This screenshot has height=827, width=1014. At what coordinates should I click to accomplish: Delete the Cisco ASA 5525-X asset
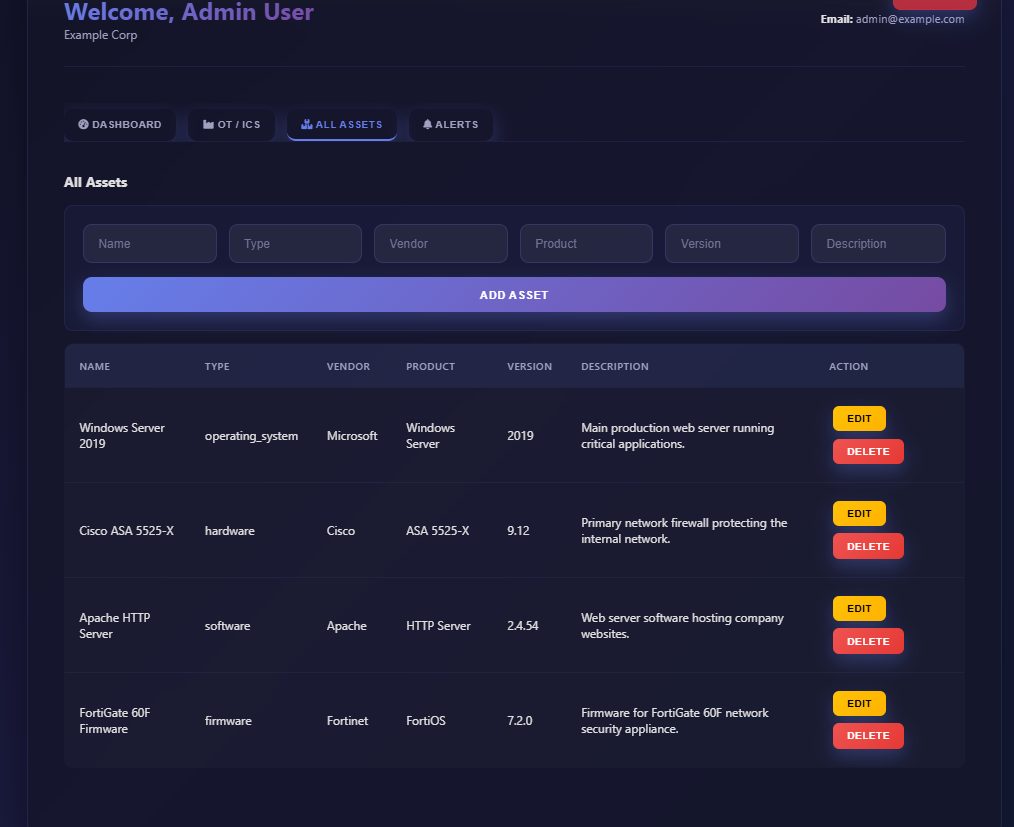coord(868,546)
